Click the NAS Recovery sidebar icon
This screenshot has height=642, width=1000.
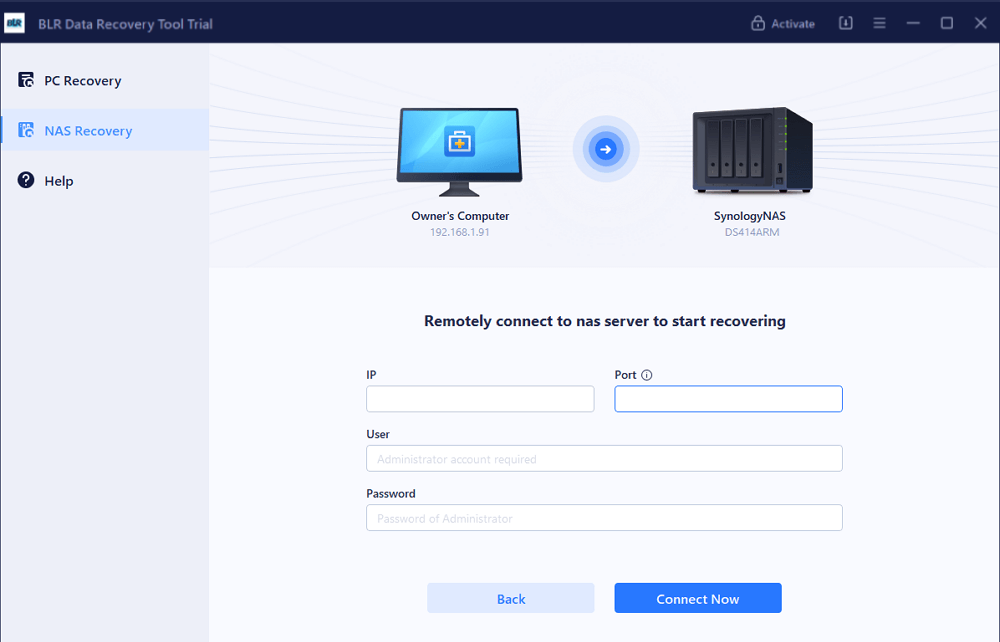(x=26, y=130)
